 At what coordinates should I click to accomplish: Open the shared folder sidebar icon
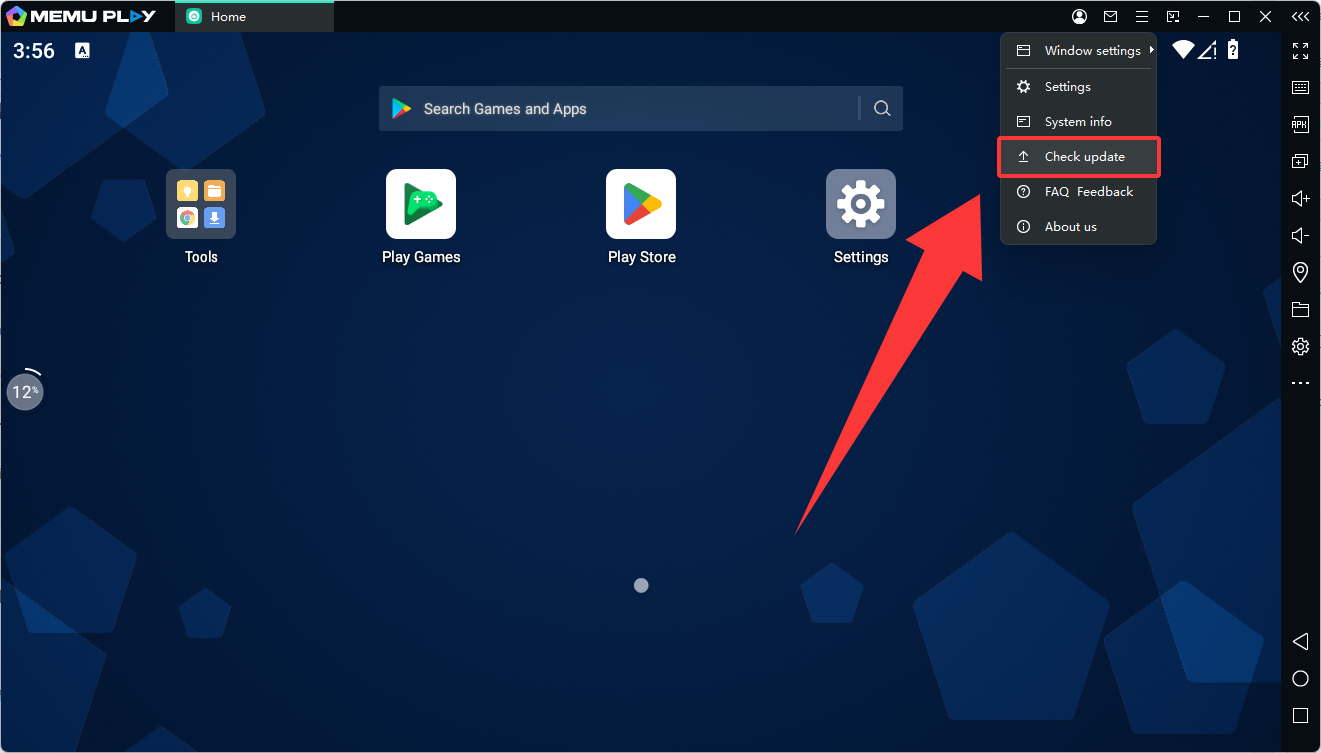coord(1300,309)
